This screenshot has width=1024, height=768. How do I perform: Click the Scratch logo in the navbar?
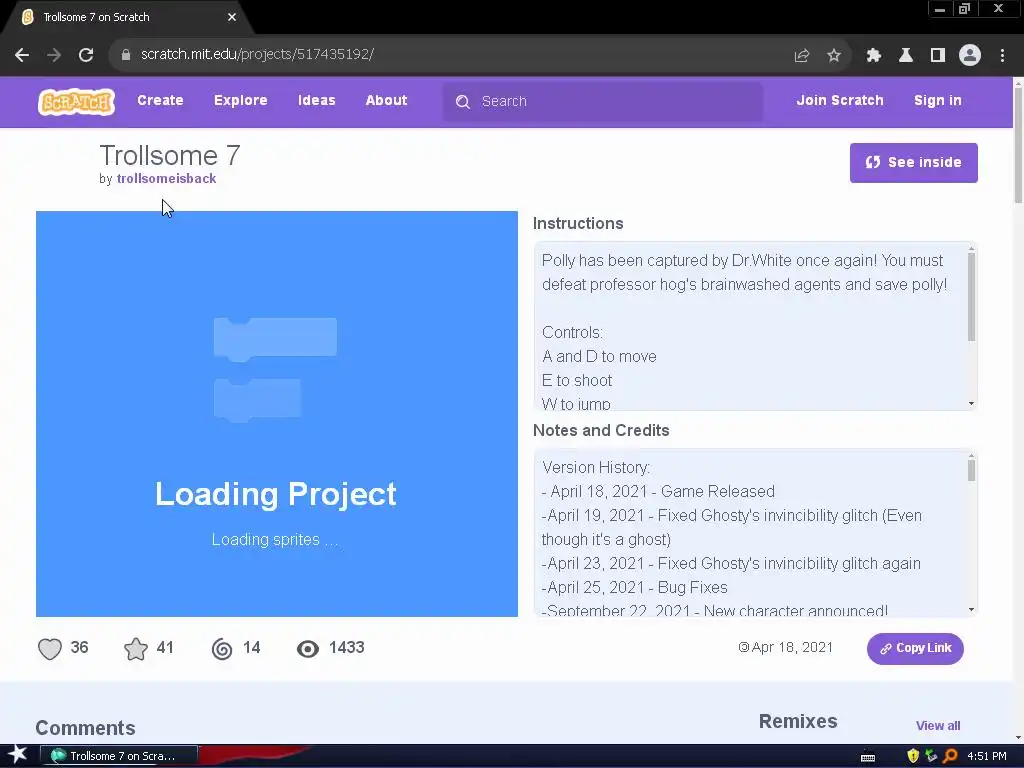76,102
